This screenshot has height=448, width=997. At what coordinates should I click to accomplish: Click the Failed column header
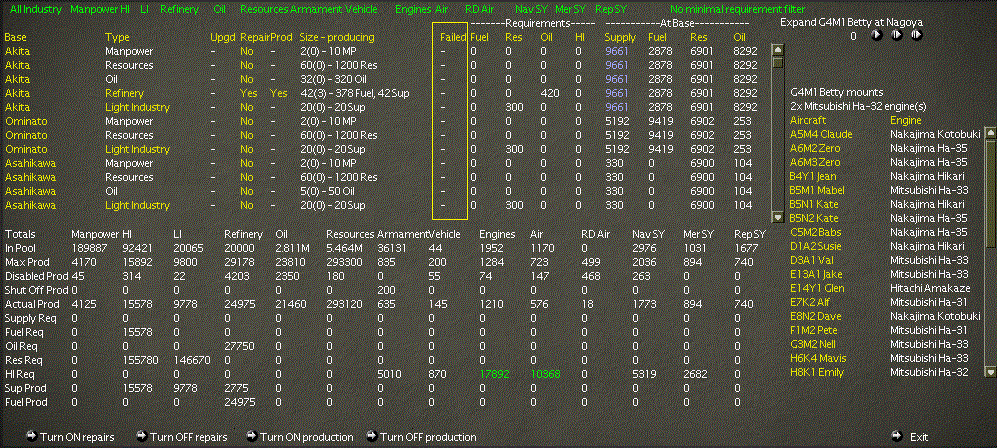click(453, 37)
